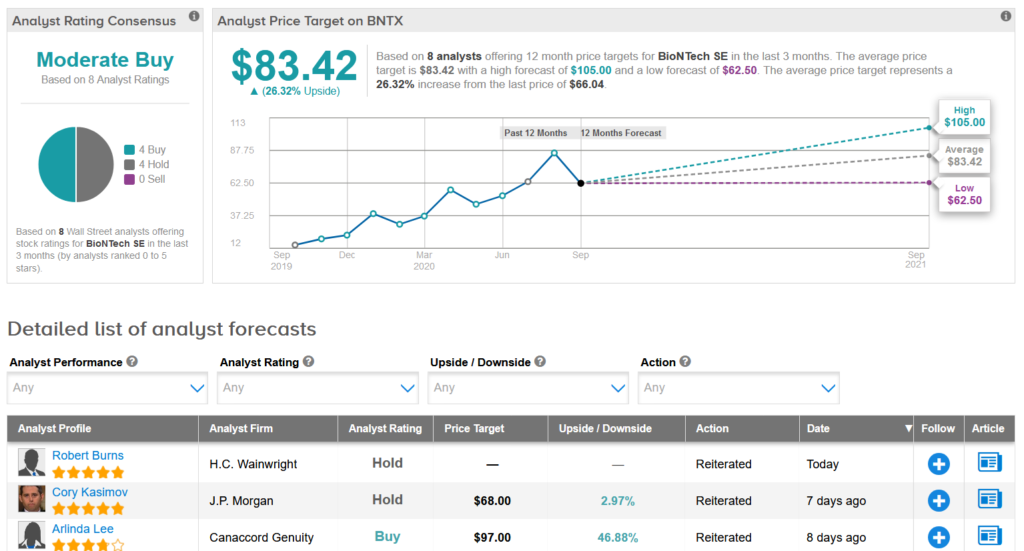Open Cory Kasimov analyst profile link
The width and height of the screenshot is (1024, 551).
(x=89, y=492)
